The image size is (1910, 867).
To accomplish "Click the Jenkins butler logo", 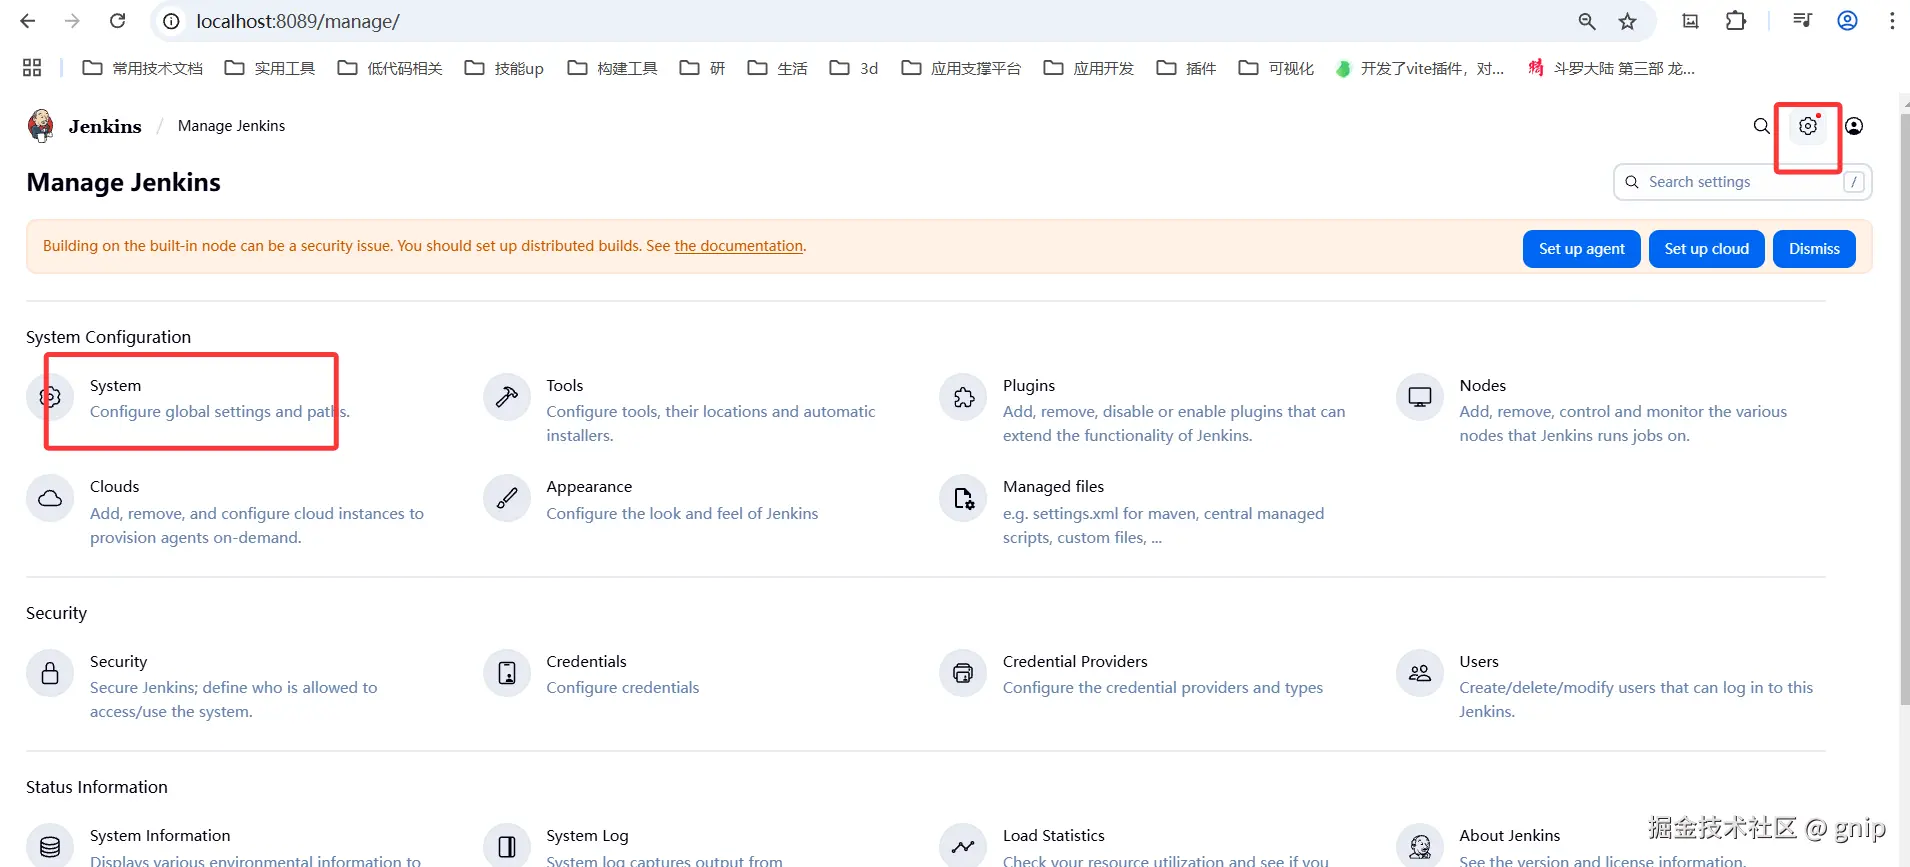I will pyautogui.click(x=41, y=126).
